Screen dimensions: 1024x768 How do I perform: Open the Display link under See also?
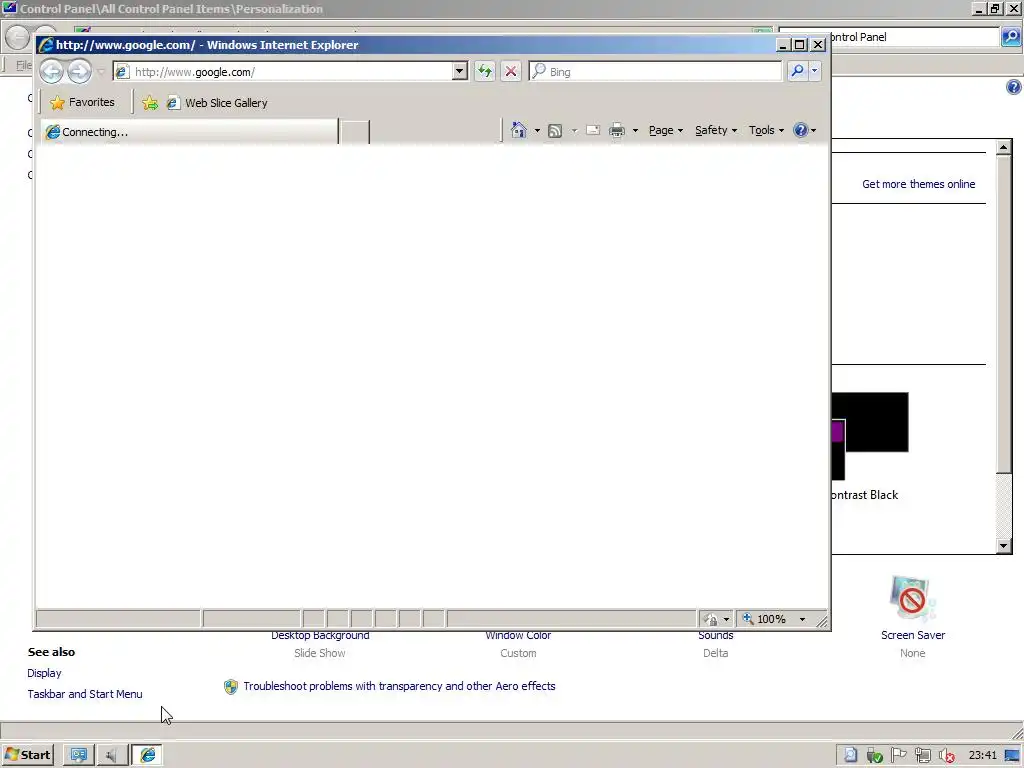44,673
